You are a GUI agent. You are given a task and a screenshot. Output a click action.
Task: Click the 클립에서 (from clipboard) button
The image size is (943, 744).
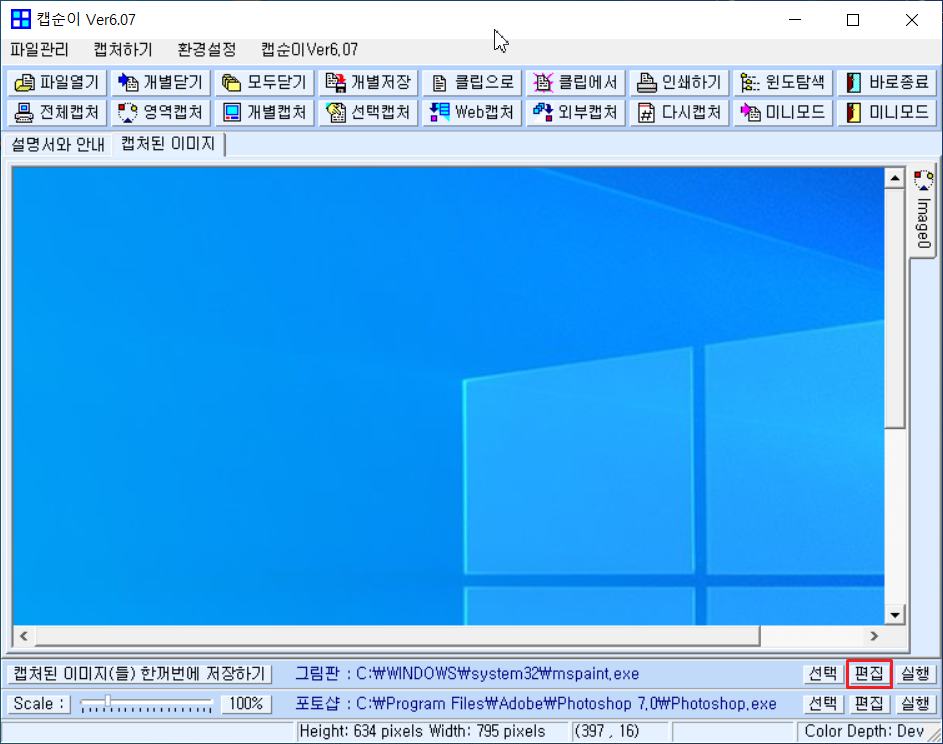[x=576, y=82]
